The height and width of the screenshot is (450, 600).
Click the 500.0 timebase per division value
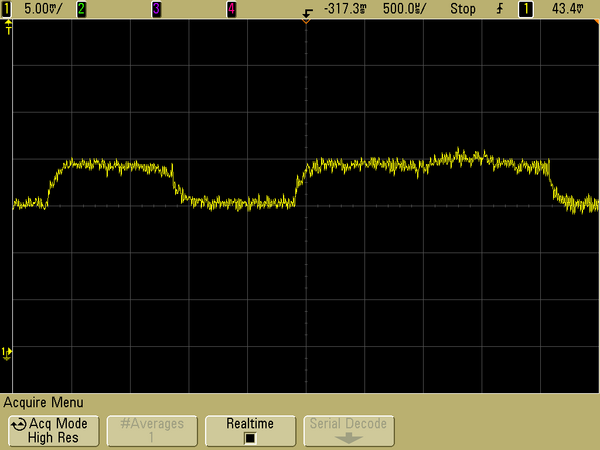point(404,8)
